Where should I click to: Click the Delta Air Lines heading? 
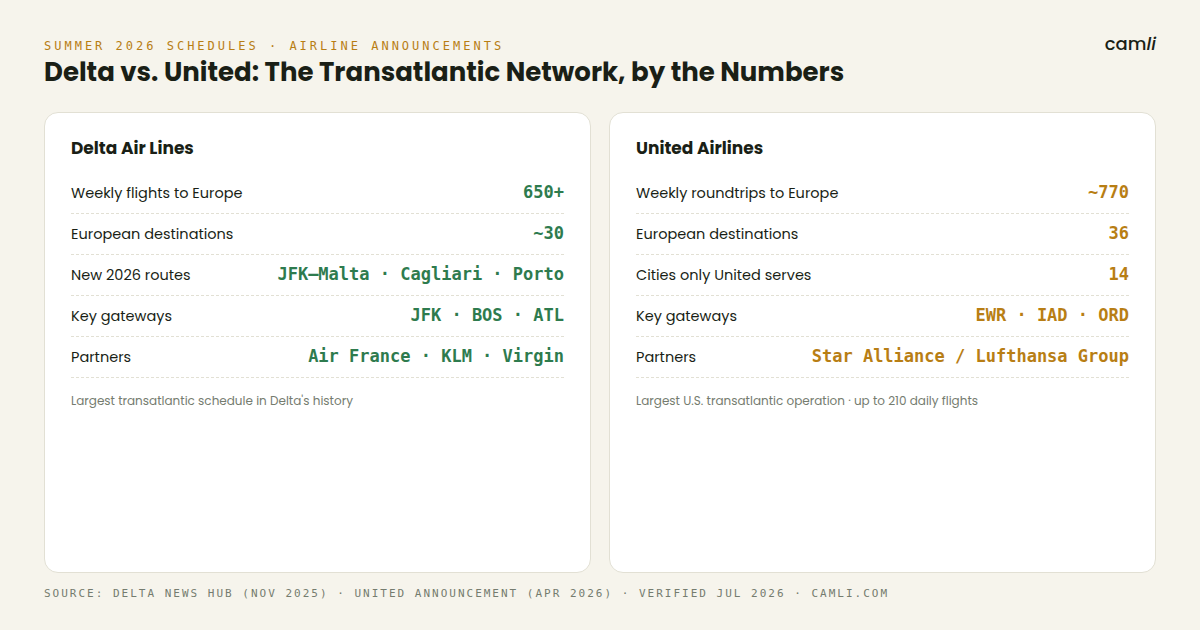132,148
